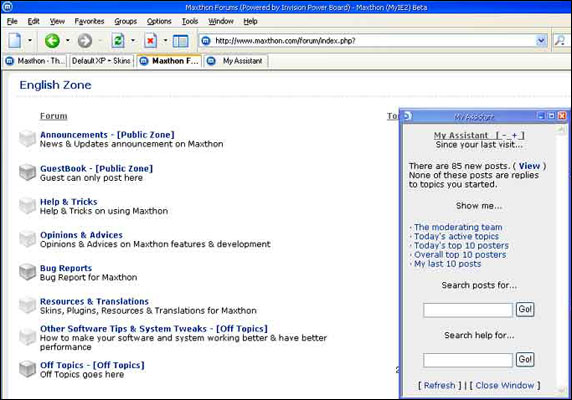Go back with the green Back arrow
Image resolution: width=572 pixels, height=400 pixels.
pos(52,40)
